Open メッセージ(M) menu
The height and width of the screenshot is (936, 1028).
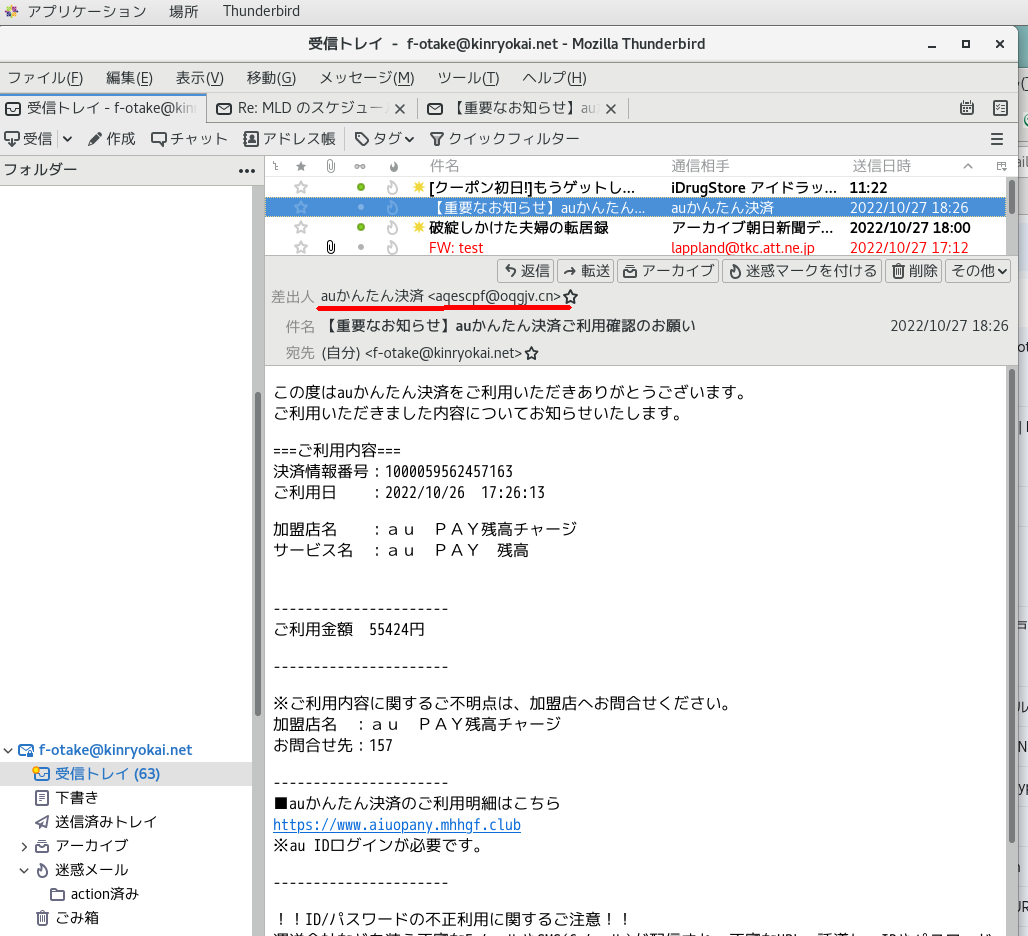[366, 78]
